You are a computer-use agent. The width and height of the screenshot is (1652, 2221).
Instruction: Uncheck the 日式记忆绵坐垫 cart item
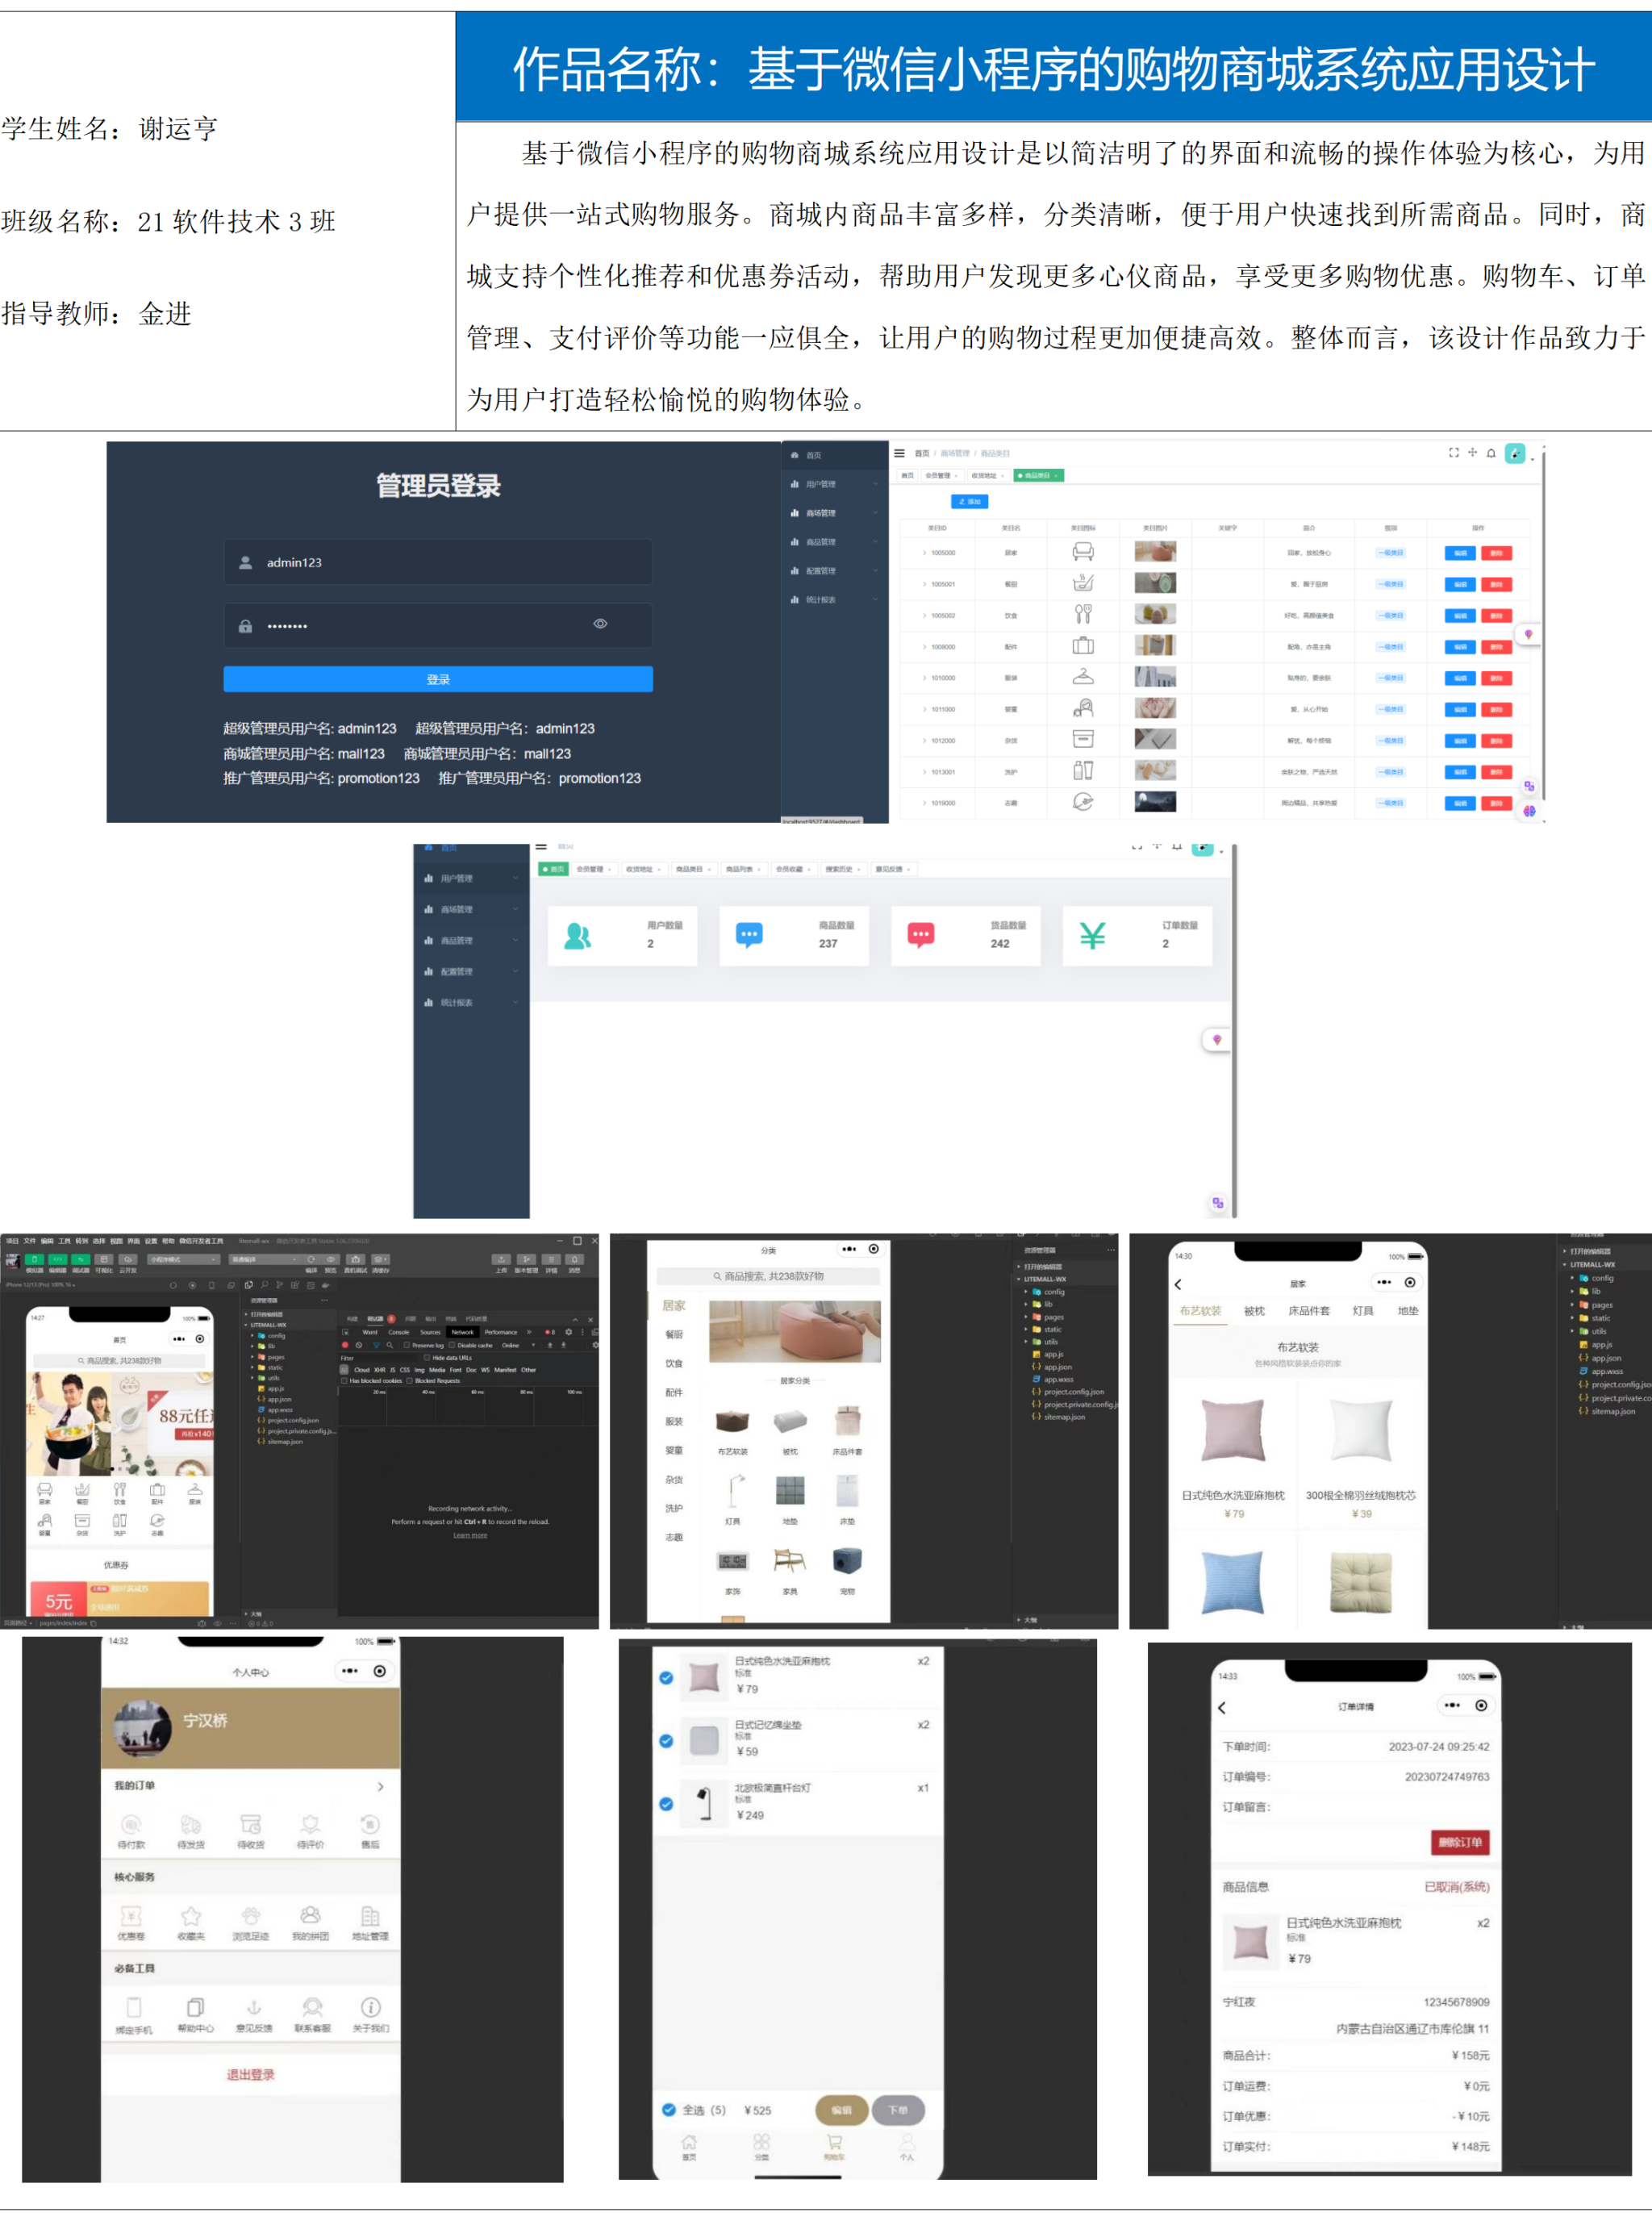click(667, 1741)
